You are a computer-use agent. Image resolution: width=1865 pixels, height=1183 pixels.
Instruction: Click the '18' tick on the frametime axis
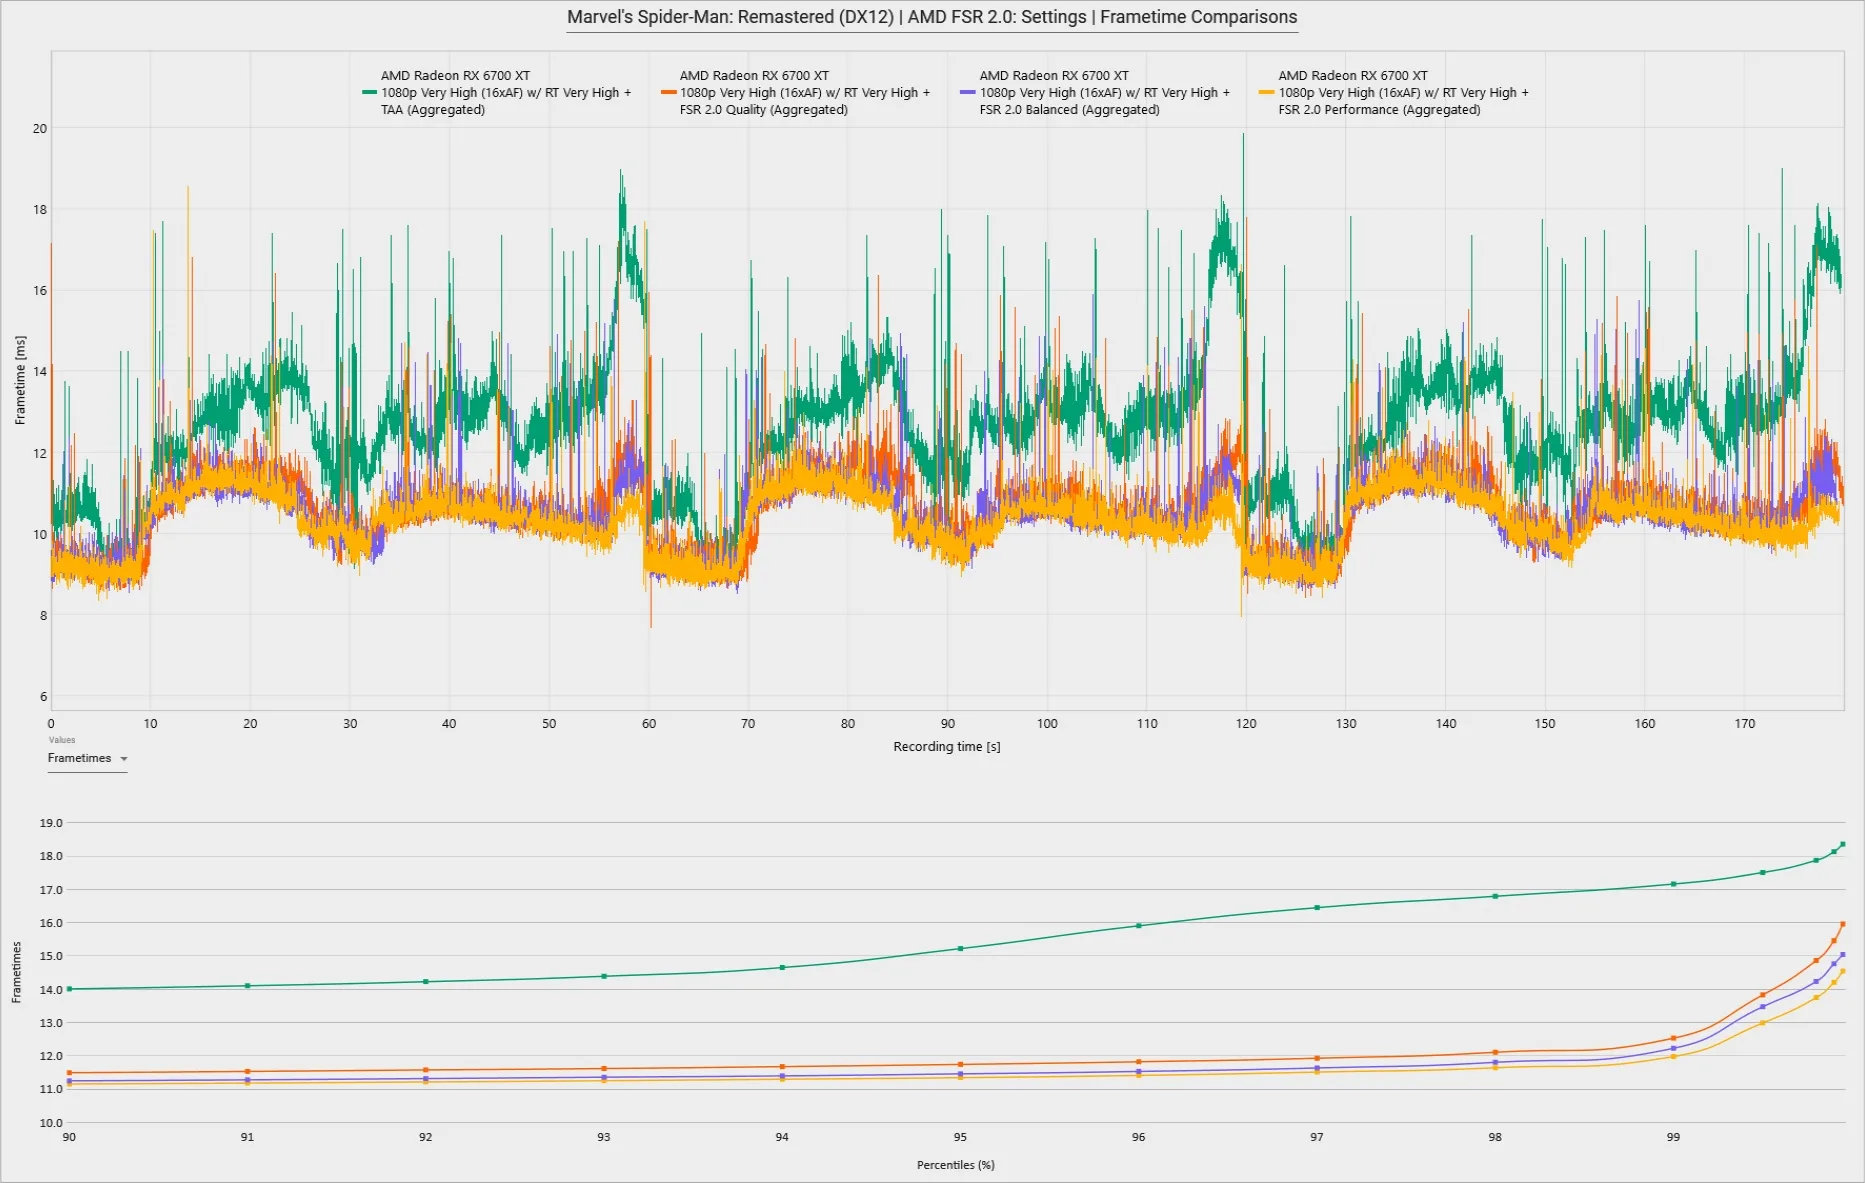coord(40,210)
